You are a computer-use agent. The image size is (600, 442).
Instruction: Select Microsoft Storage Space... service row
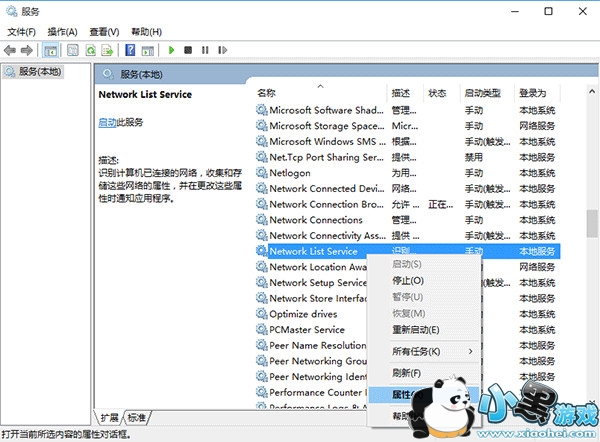[x=408, y=126]
